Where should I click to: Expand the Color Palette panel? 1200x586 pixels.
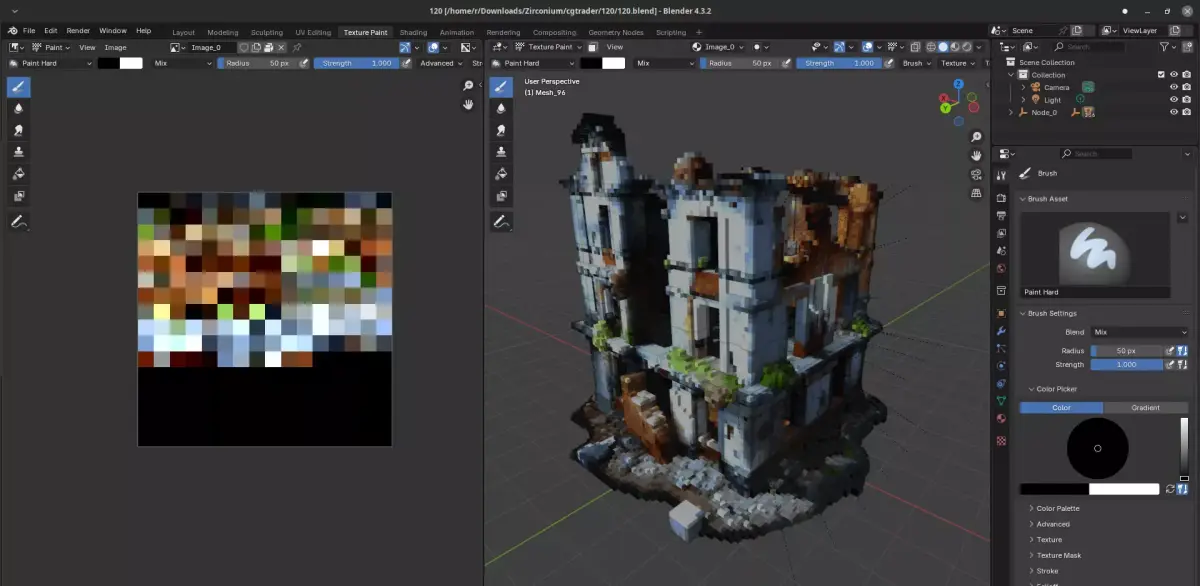1057,509
